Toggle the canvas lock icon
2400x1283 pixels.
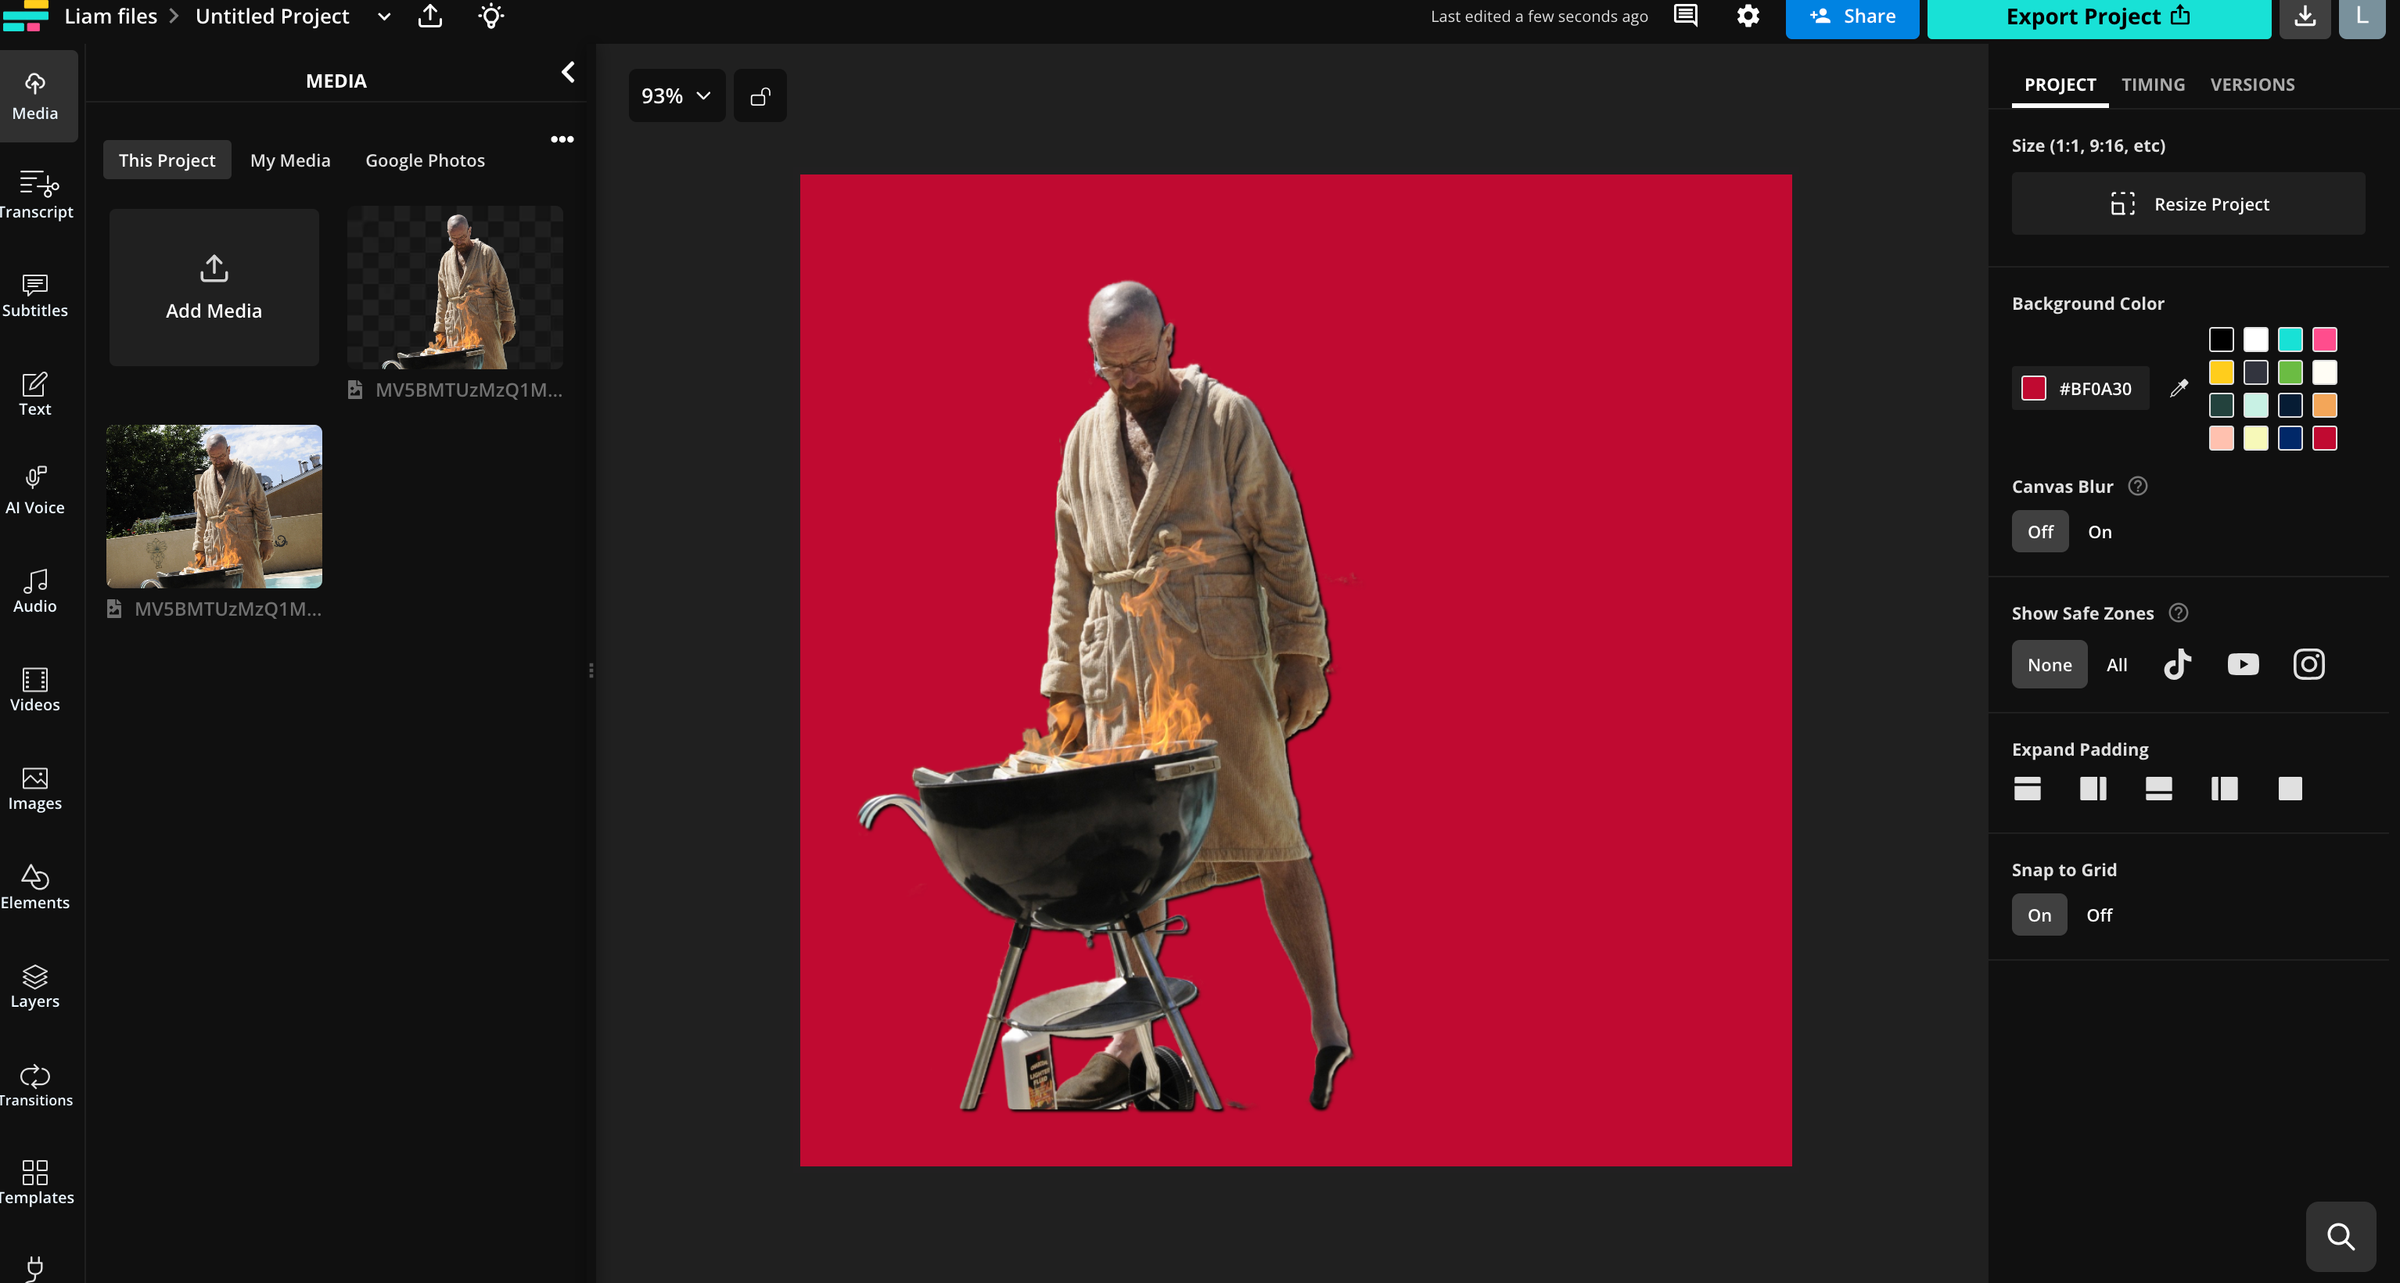point(760,95)
